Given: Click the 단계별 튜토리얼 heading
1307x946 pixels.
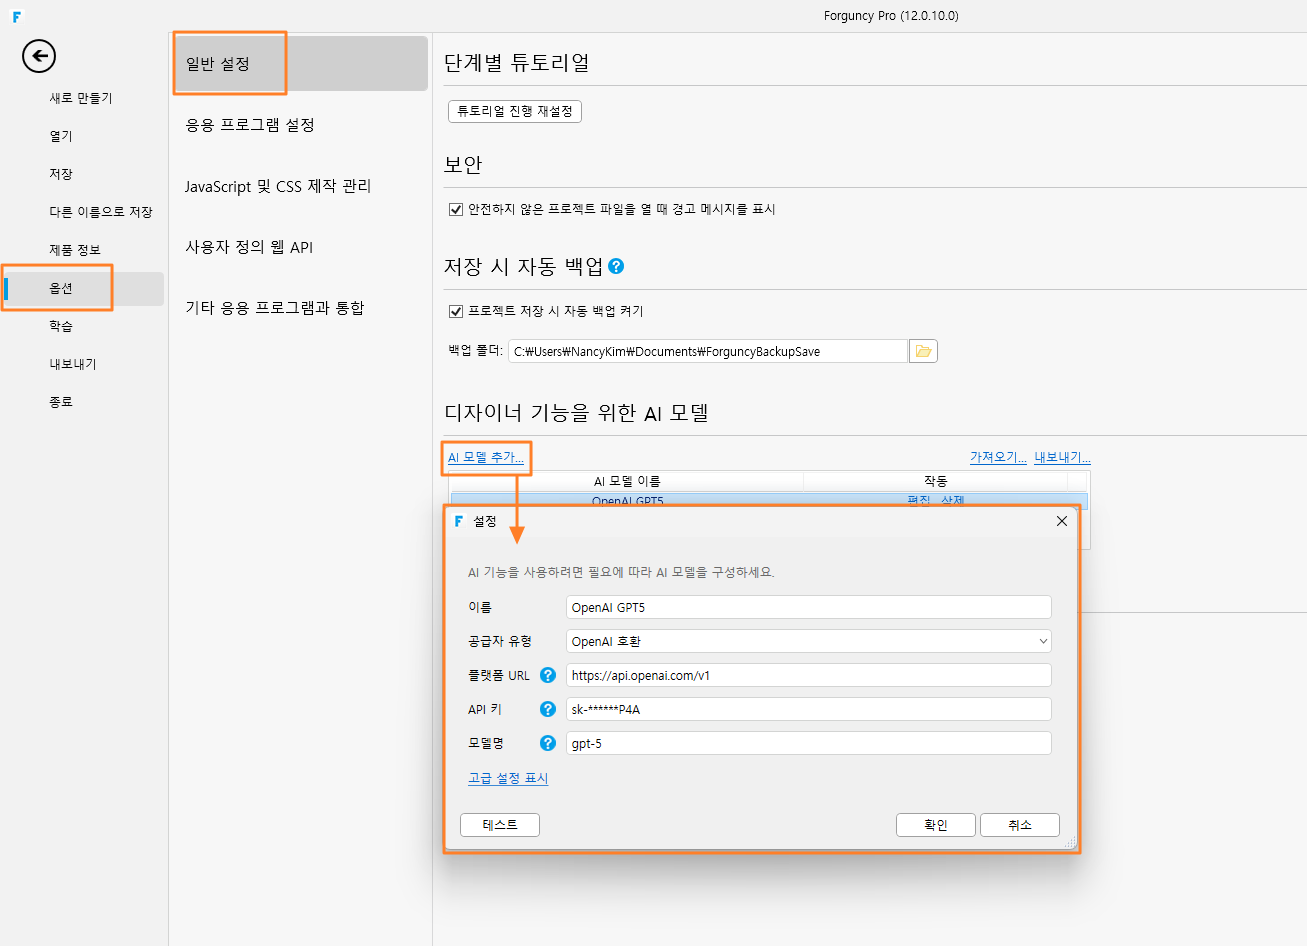Looking at the screenshot, I should point(517,62).
